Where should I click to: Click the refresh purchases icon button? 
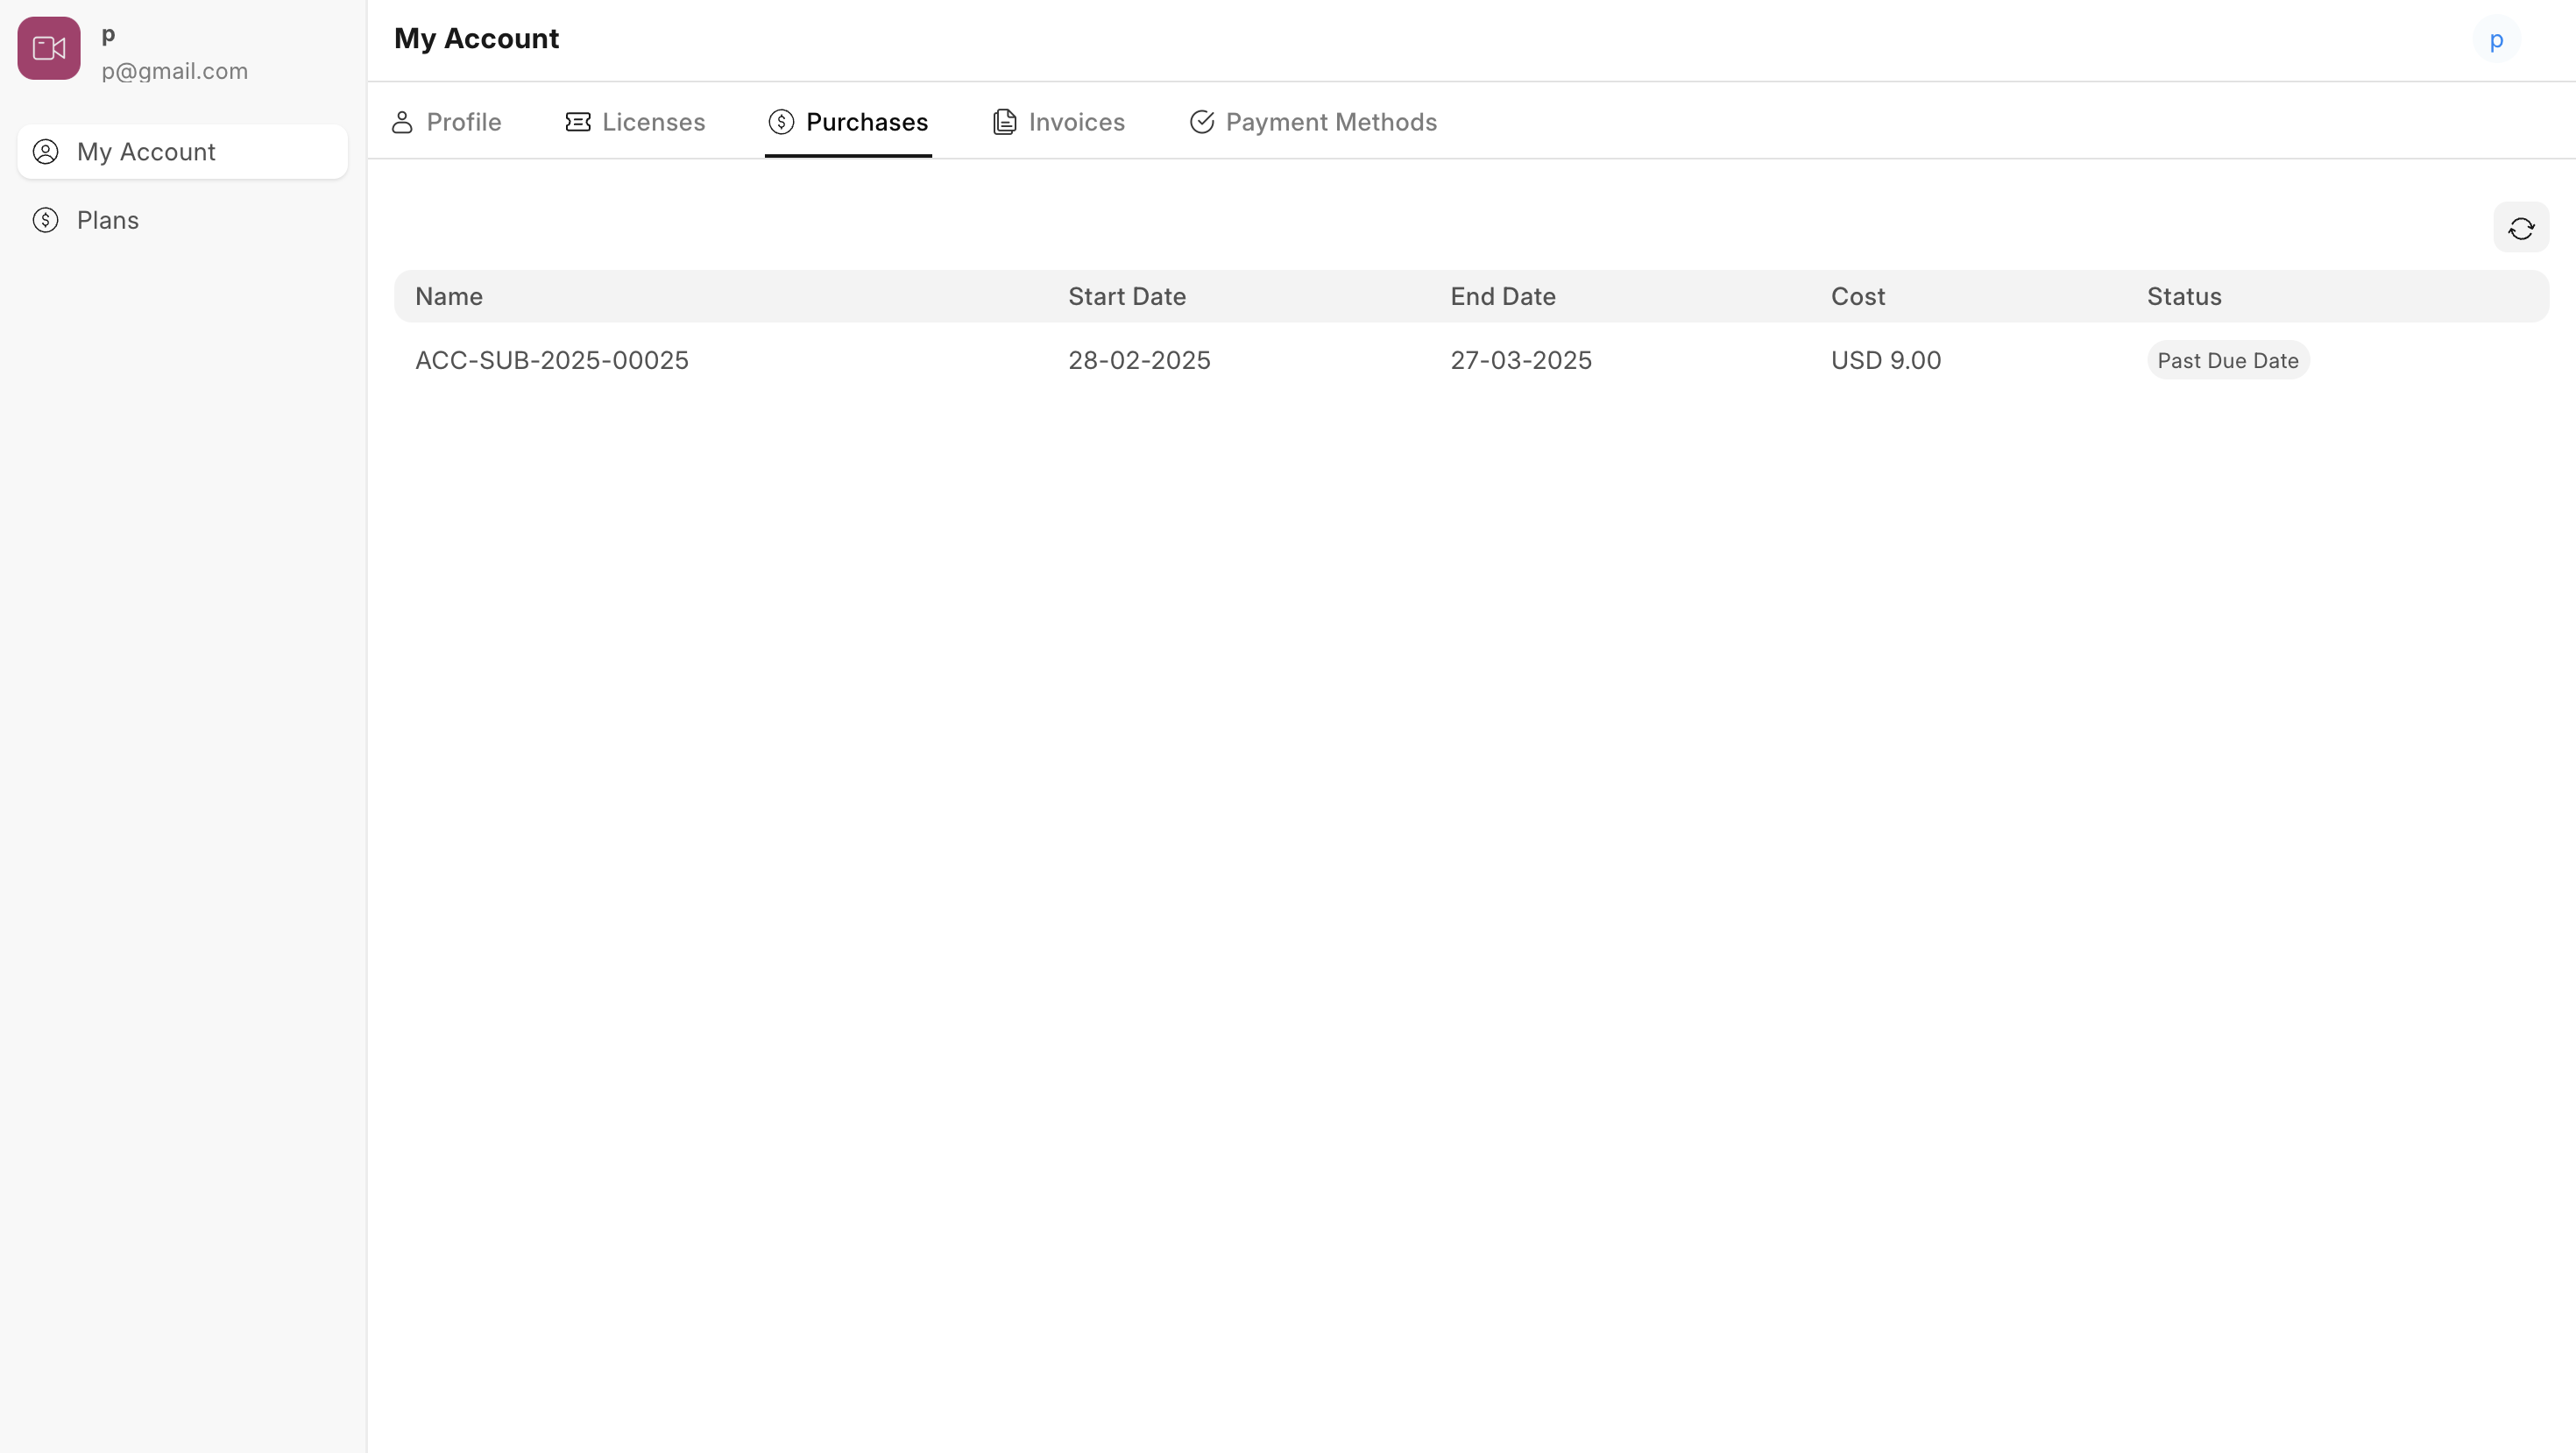click(2520, 228)
